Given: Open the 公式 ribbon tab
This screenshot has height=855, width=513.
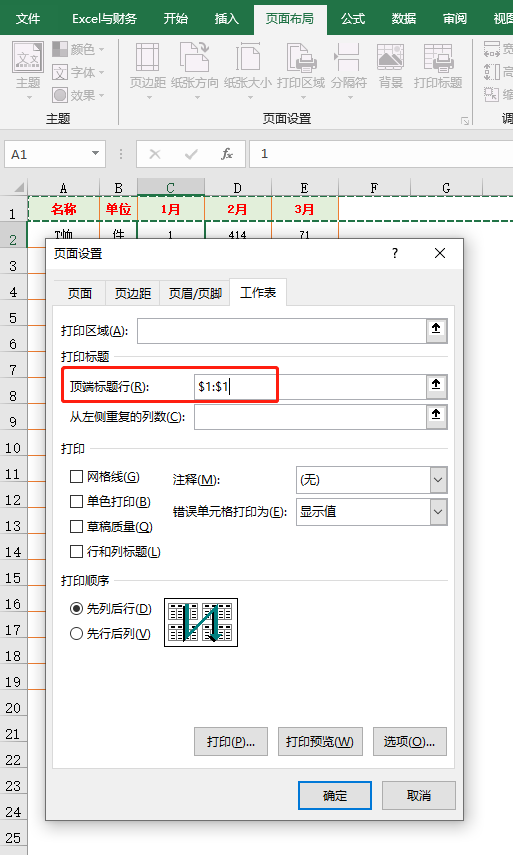Looking at the screenshot, I should 353,19.
